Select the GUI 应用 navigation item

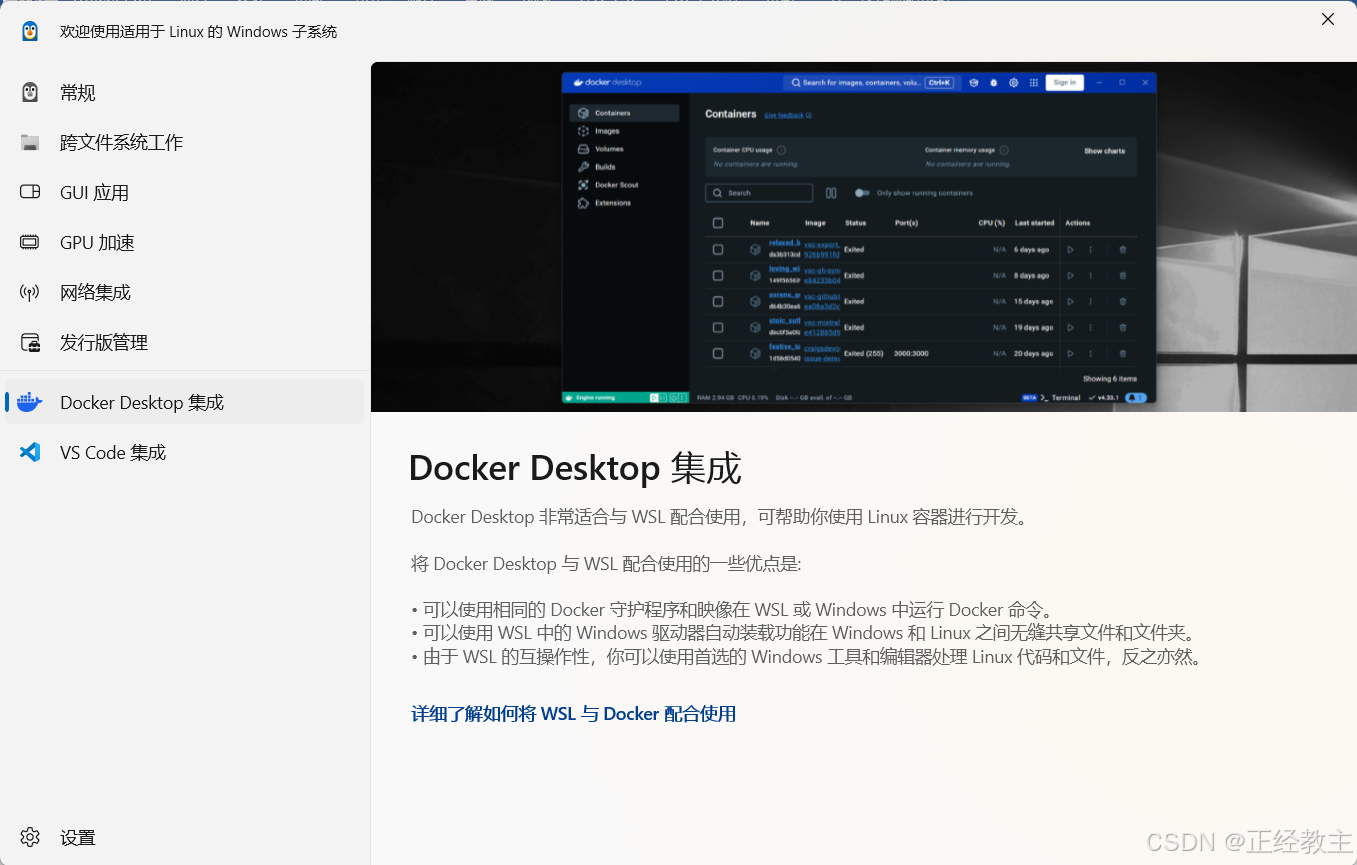pyautogui.click(x=94, y=192)
